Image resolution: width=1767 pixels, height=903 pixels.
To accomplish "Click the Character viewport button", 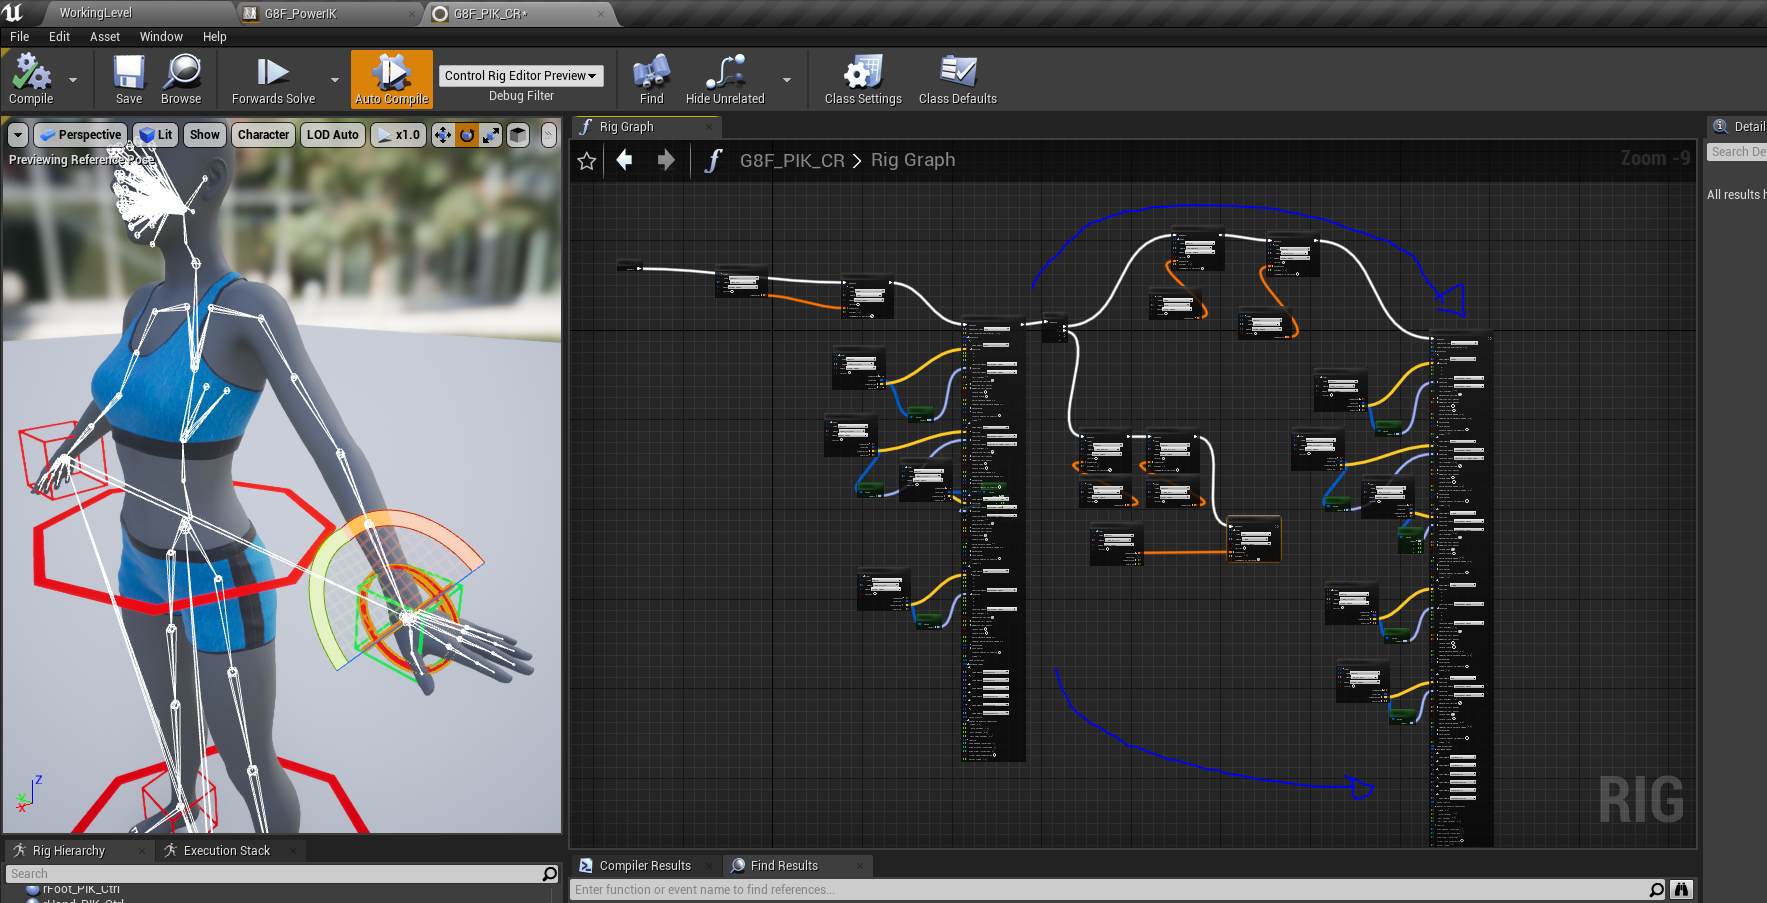I will [263, 135].
